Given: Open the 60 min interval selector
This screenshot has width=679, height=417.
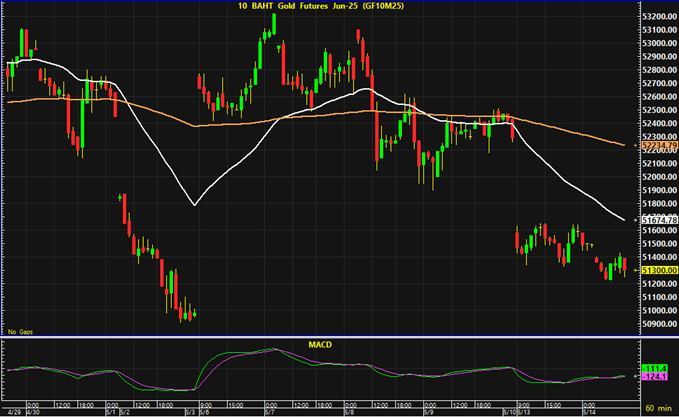Looking at the screenshot, I should (x=657, y=410).
